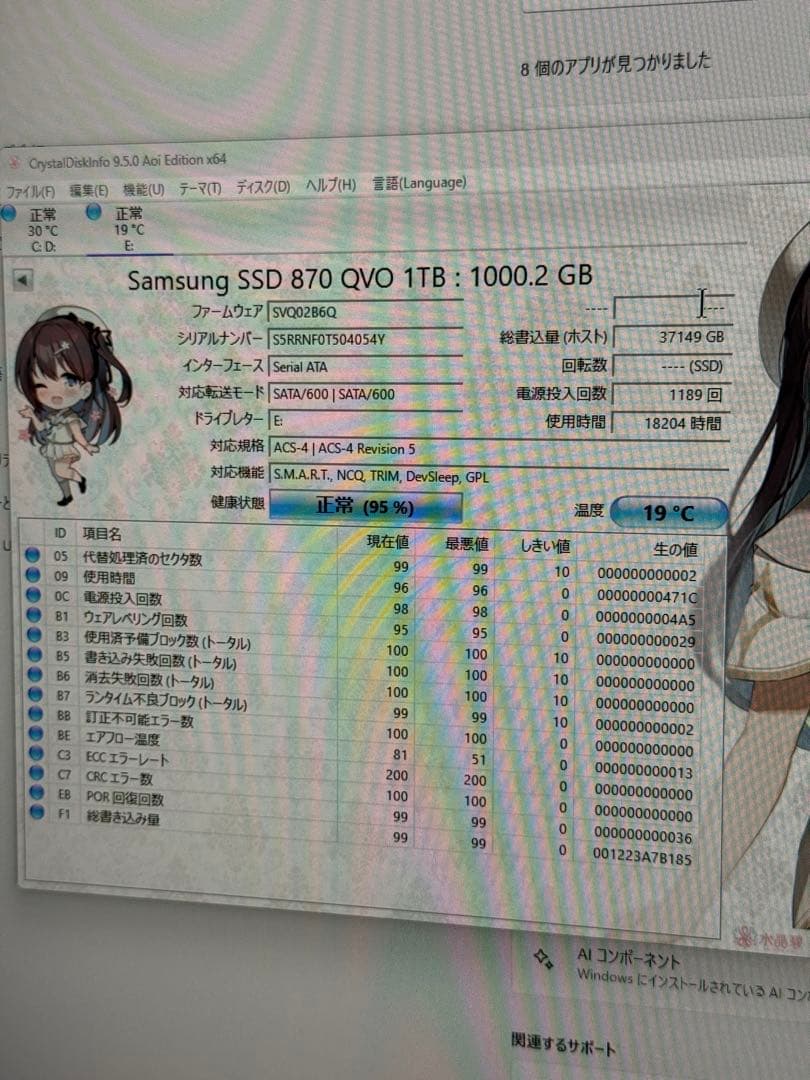Screen dimensions: 810x1080
Task: Click the back arrow left of the drive name
Action: coord(21,280)
